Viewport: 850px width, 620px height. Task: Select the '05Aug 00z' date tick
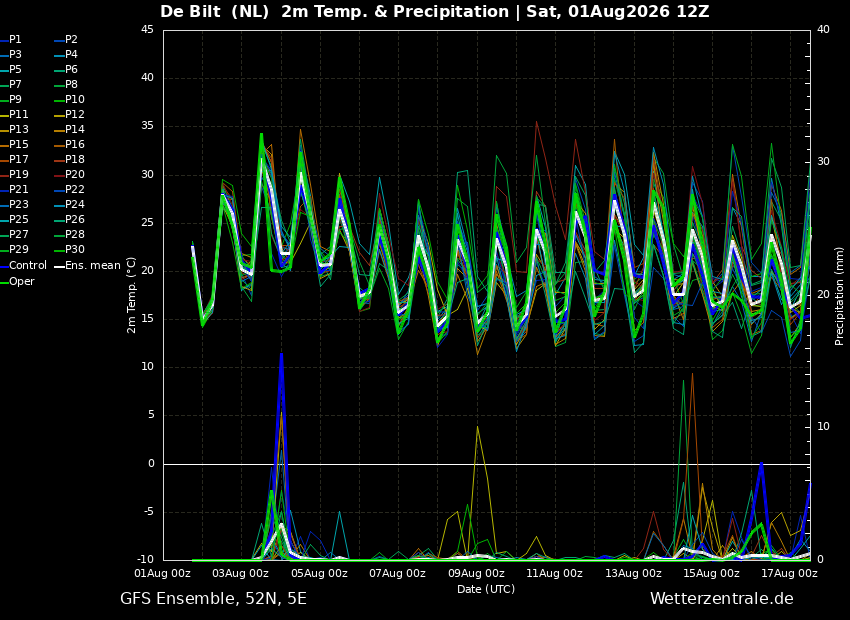[x=319, y=573]
